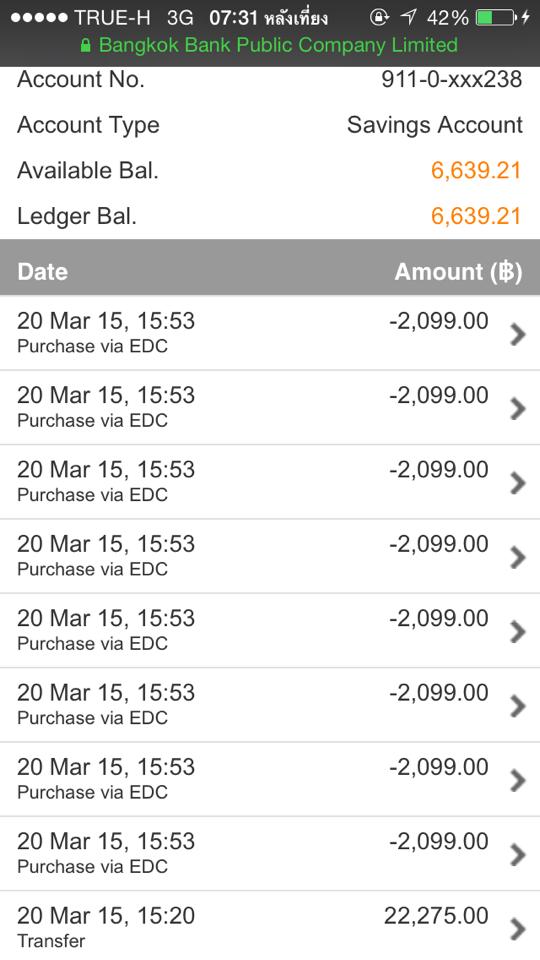Viewport: 540px width, 960px height.
Task: Select the fifth -2,099.00 purchase row
Action: coord(270,631)
